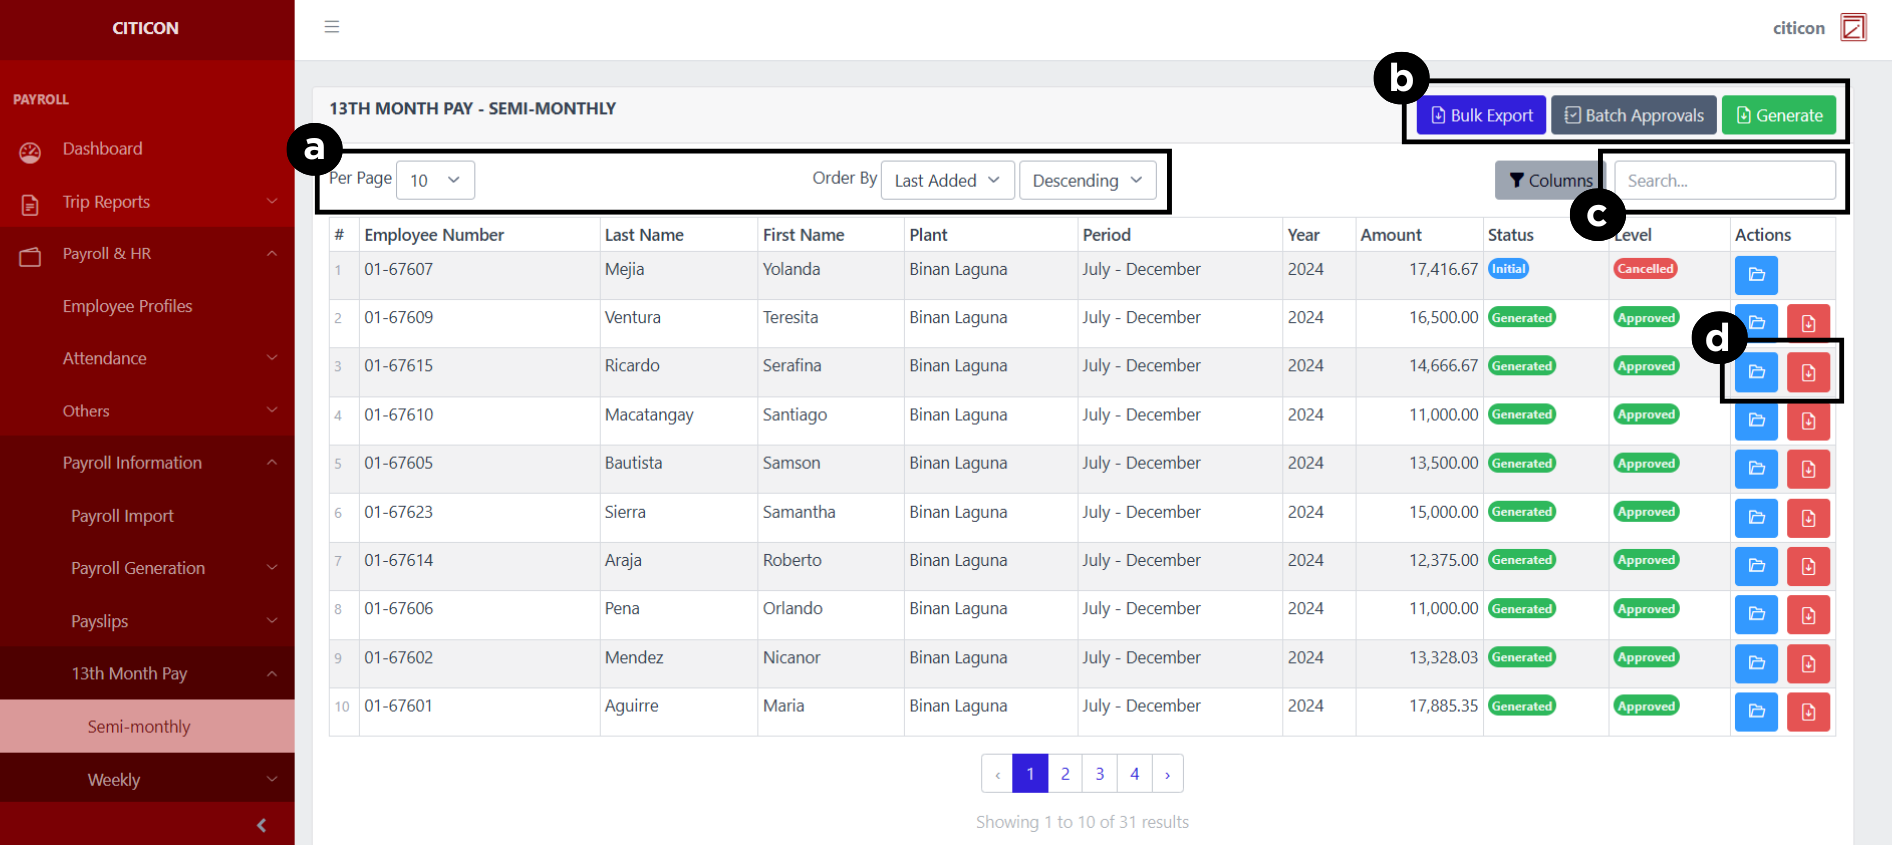Open the Last Added order dropdown

pyautogui.click(x=946, y=181)
